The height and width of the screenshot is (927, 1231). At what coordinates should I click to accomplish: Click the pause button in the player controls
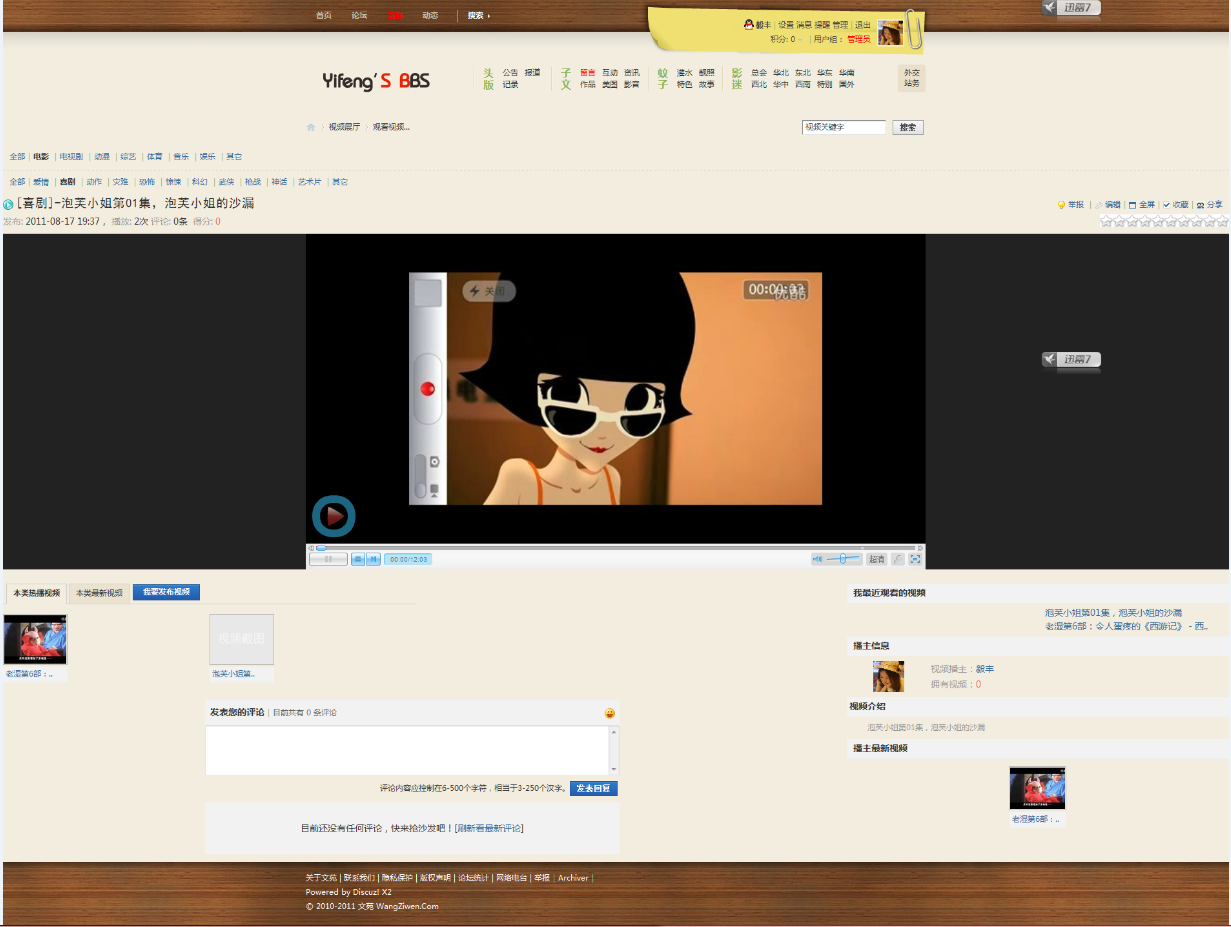tap(328, 559)
